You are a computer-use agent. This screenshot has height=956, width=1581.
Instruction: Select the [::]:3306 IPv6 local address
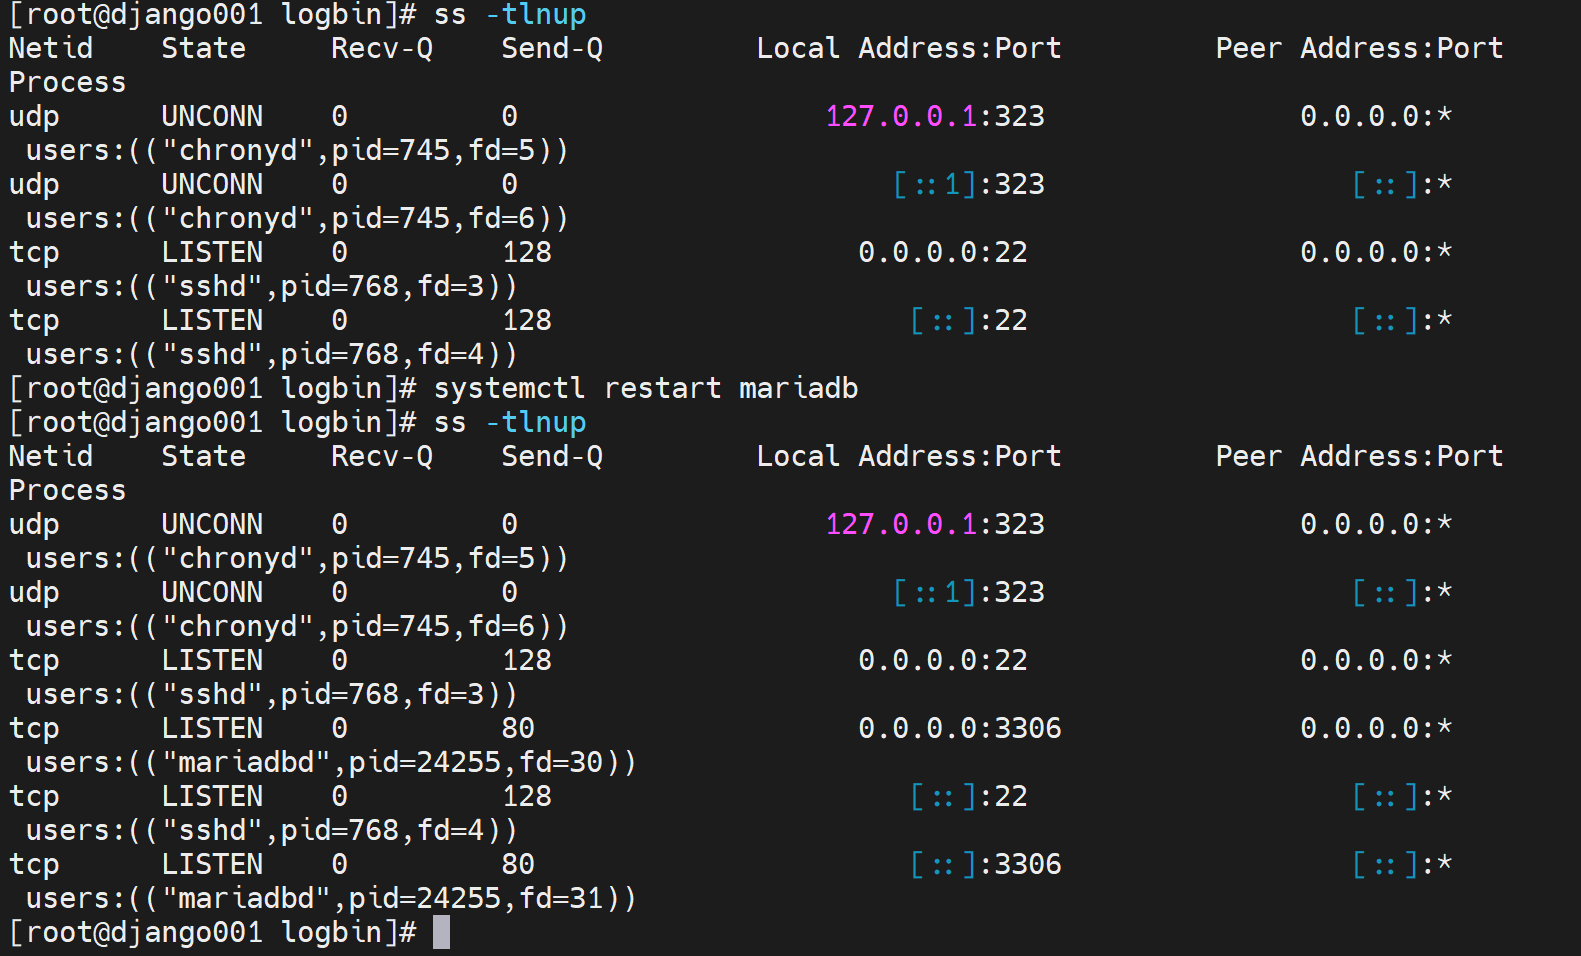coord(985,864)
